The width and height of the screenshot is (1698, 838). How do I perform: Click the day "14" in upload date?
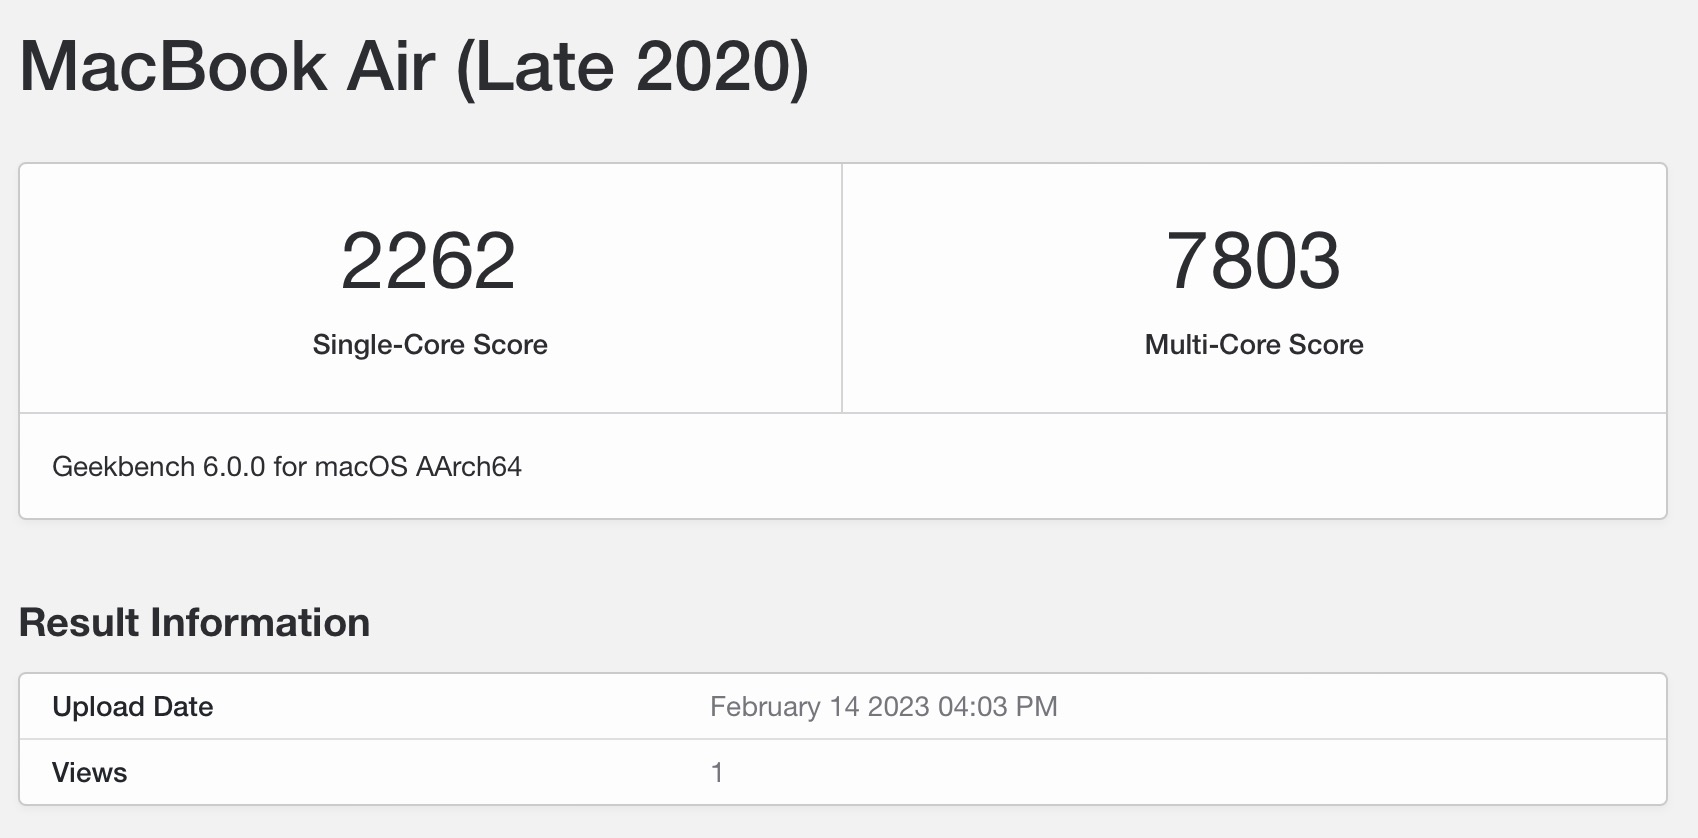844,707
